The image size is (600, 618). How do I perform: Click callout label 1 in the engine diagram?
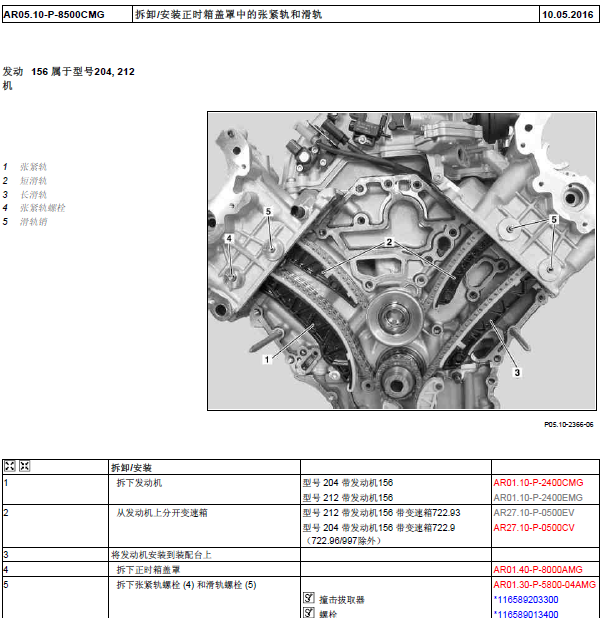(267, 359)
